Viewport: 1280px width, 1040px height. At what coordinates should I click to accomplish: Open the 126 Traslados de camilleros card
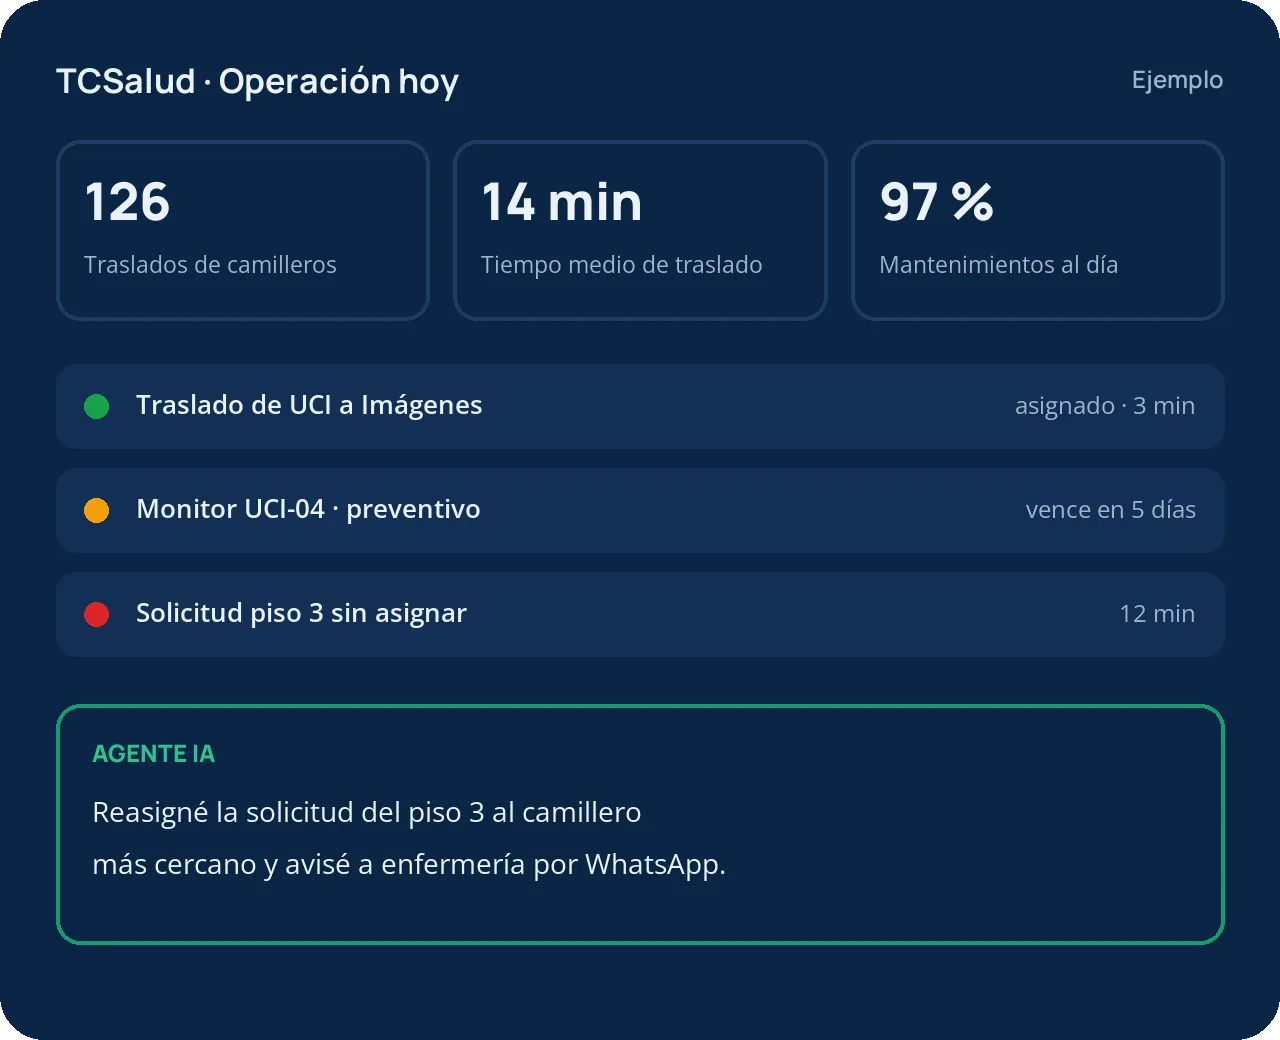coord(243,230)
